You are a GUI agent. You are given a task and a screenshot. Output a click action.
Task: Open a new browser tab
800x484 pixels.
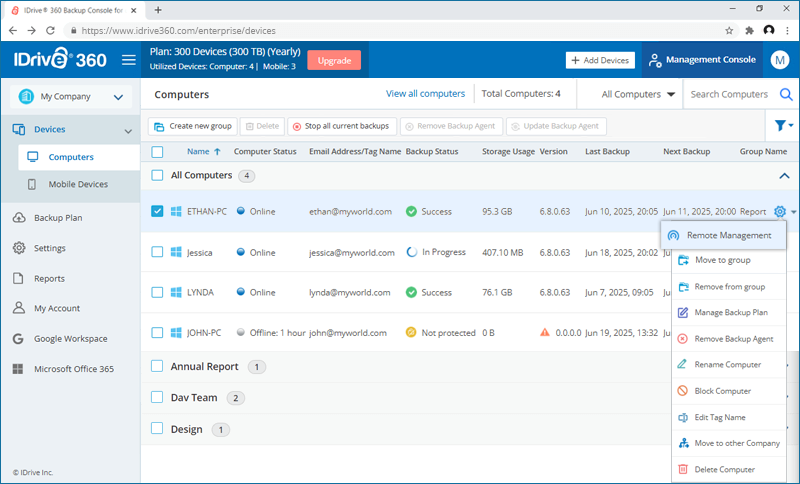(158, 10)
